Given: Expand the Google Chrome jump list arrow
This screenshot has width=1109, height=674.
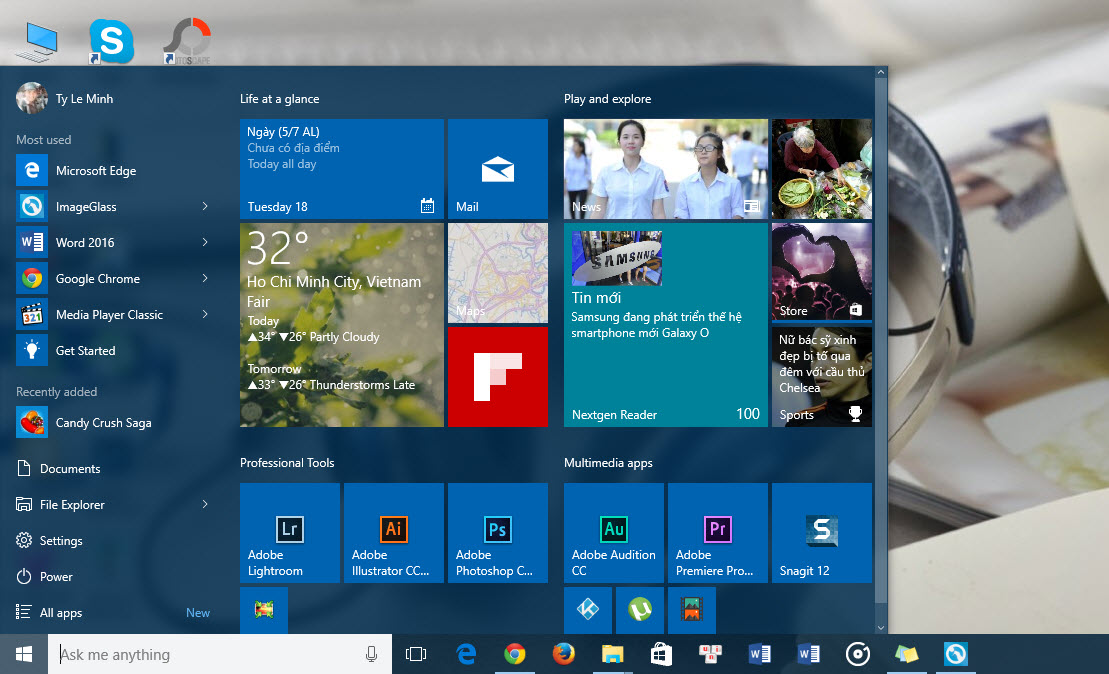Looking at the screenshot, I should click(x=205, y=279).
